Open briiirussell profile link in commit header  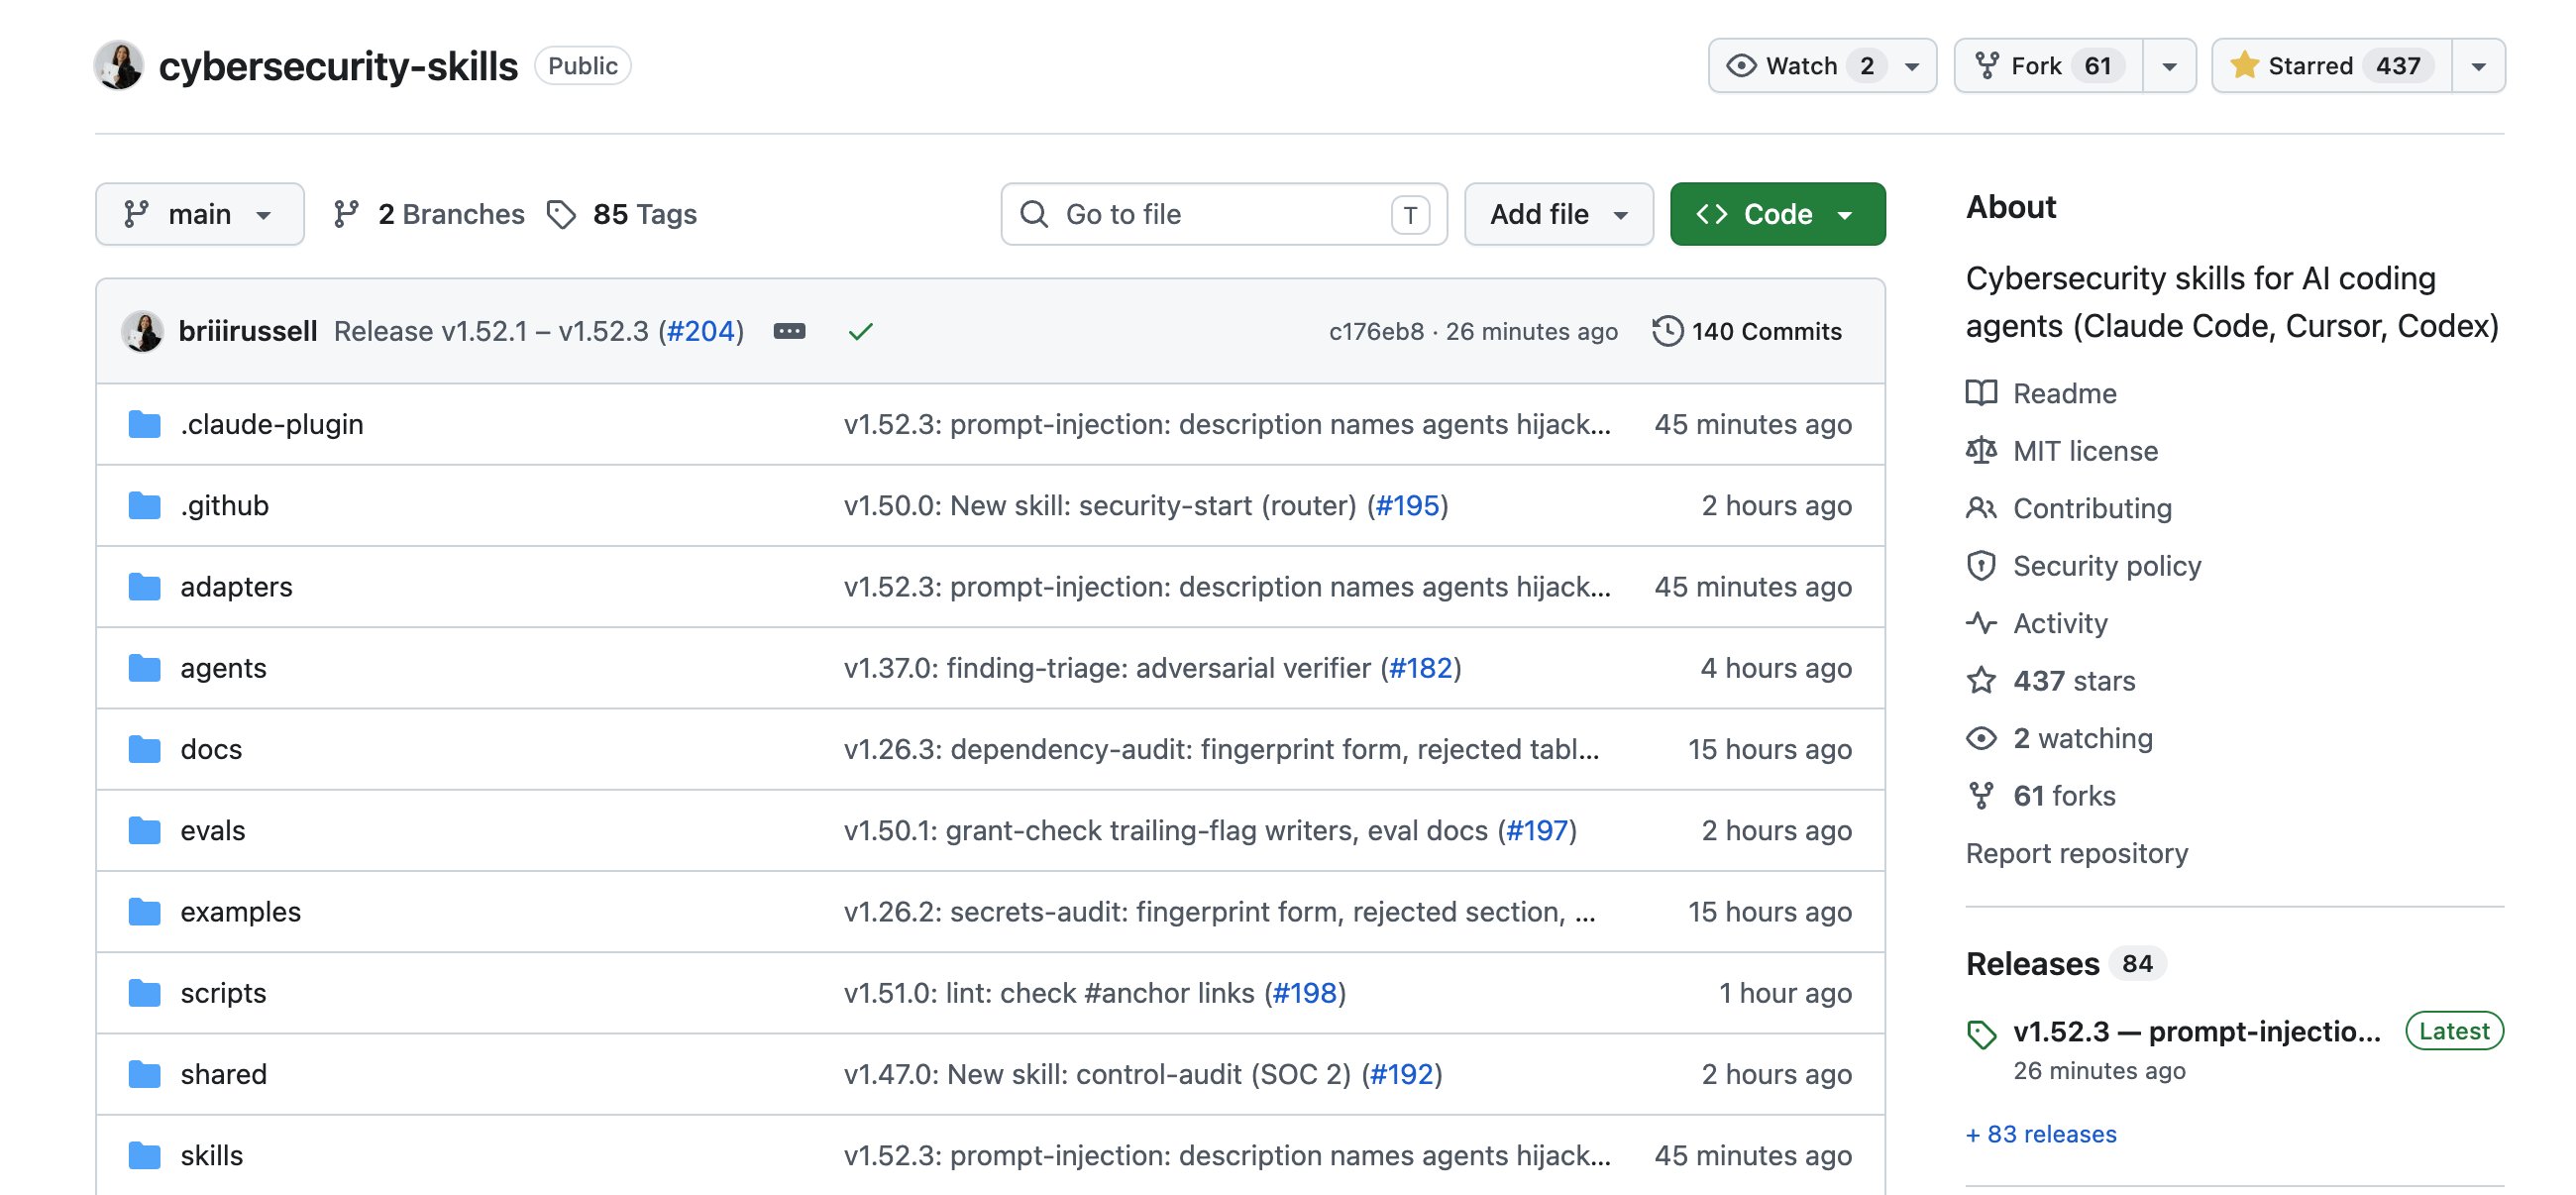pyautogui.click(x=248, y=331)
